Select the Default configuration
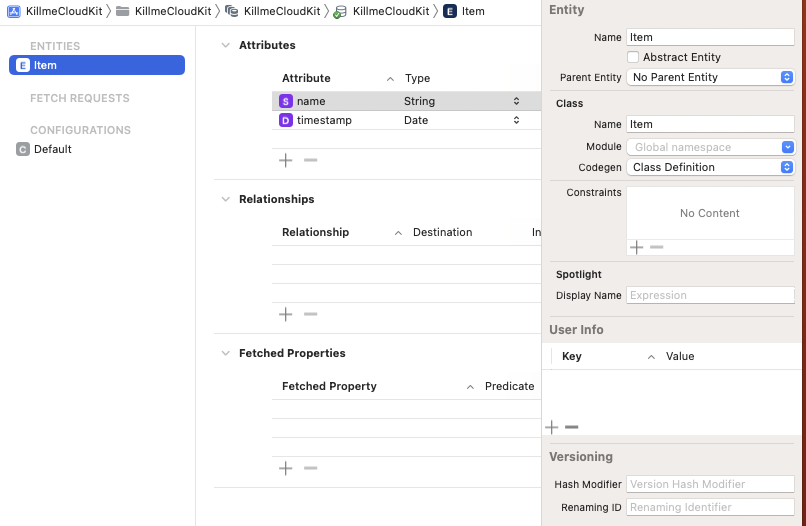The image size is (806, 526). point(52,149)
